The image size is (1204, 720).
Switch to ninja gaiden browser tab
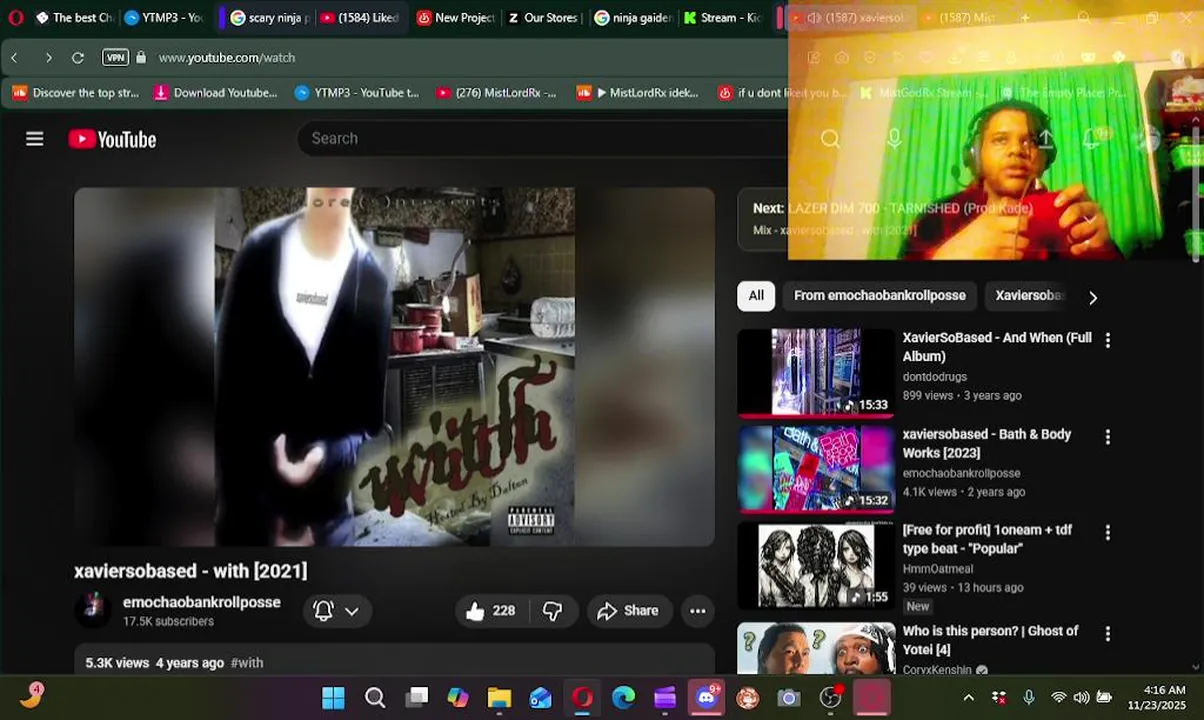pyautogui.click(x=633, y=17)
